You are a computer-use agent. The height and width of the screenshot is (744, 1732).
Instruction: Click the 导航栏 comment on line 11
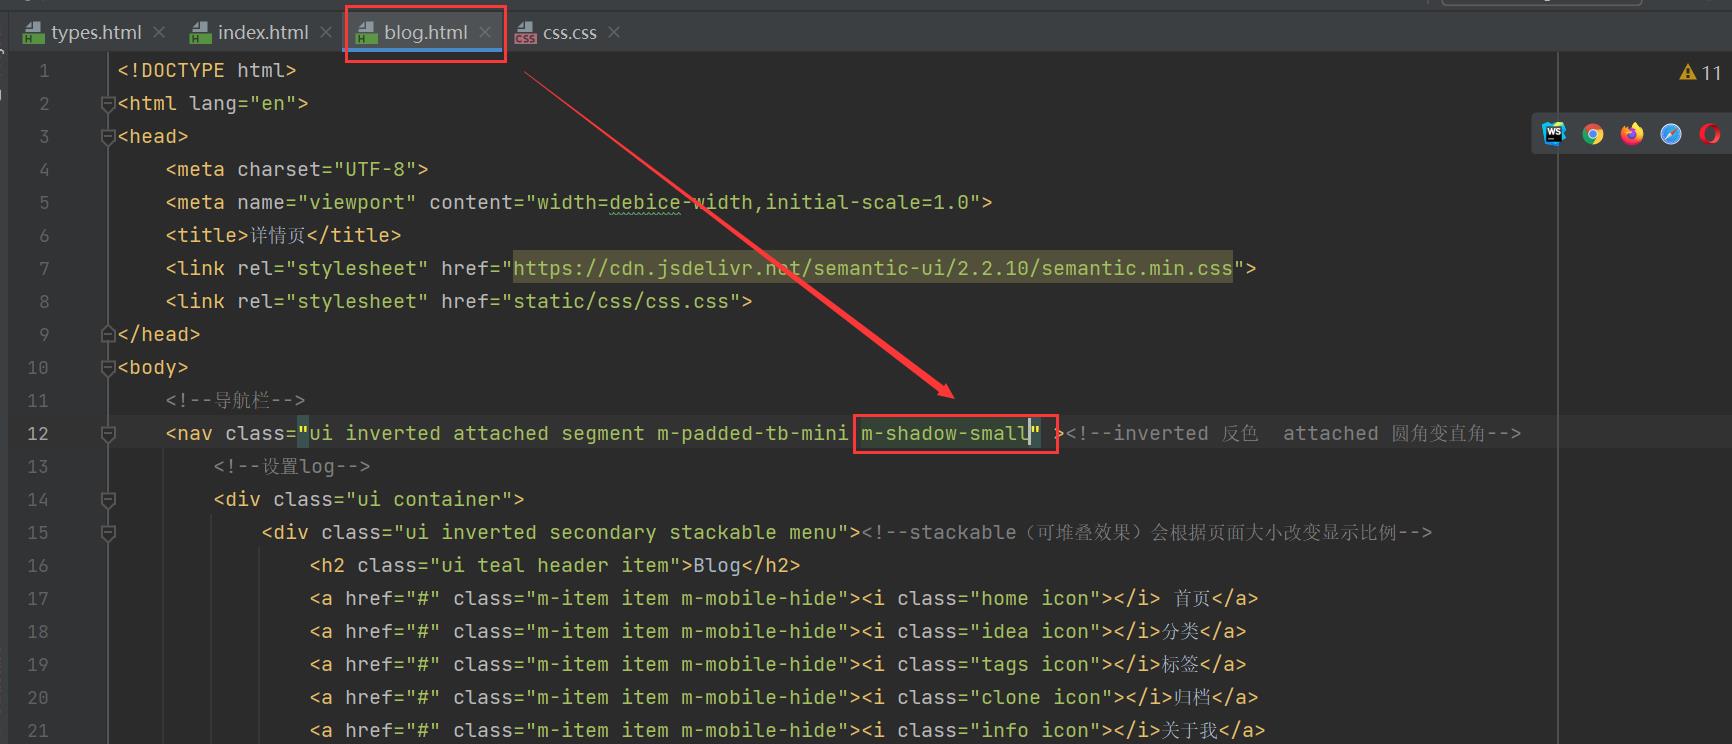236,401
